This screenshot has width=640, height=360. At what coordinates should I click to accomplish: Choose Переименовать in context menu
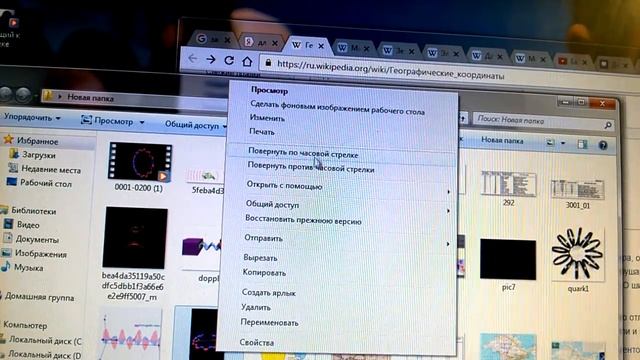269,322
